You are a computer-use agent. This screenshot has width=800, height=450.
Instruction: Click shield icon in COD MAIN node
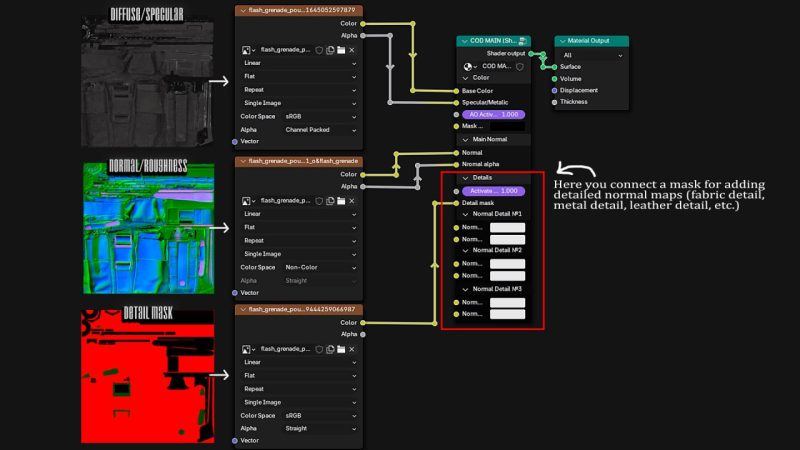click(x=519, y=67)
